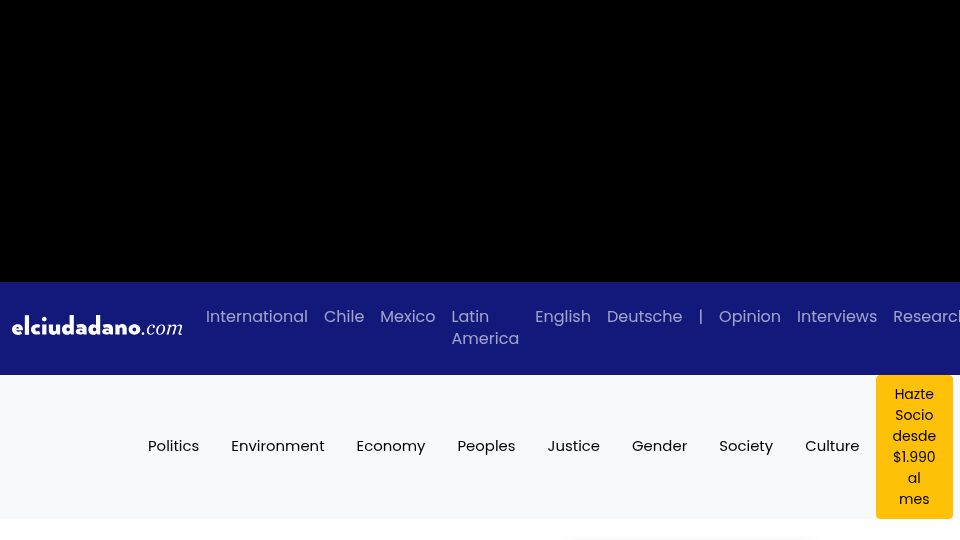The width and height of the screenshot is (960, 540).
Task: Open the Interviews section
Action: coord(836,317)
